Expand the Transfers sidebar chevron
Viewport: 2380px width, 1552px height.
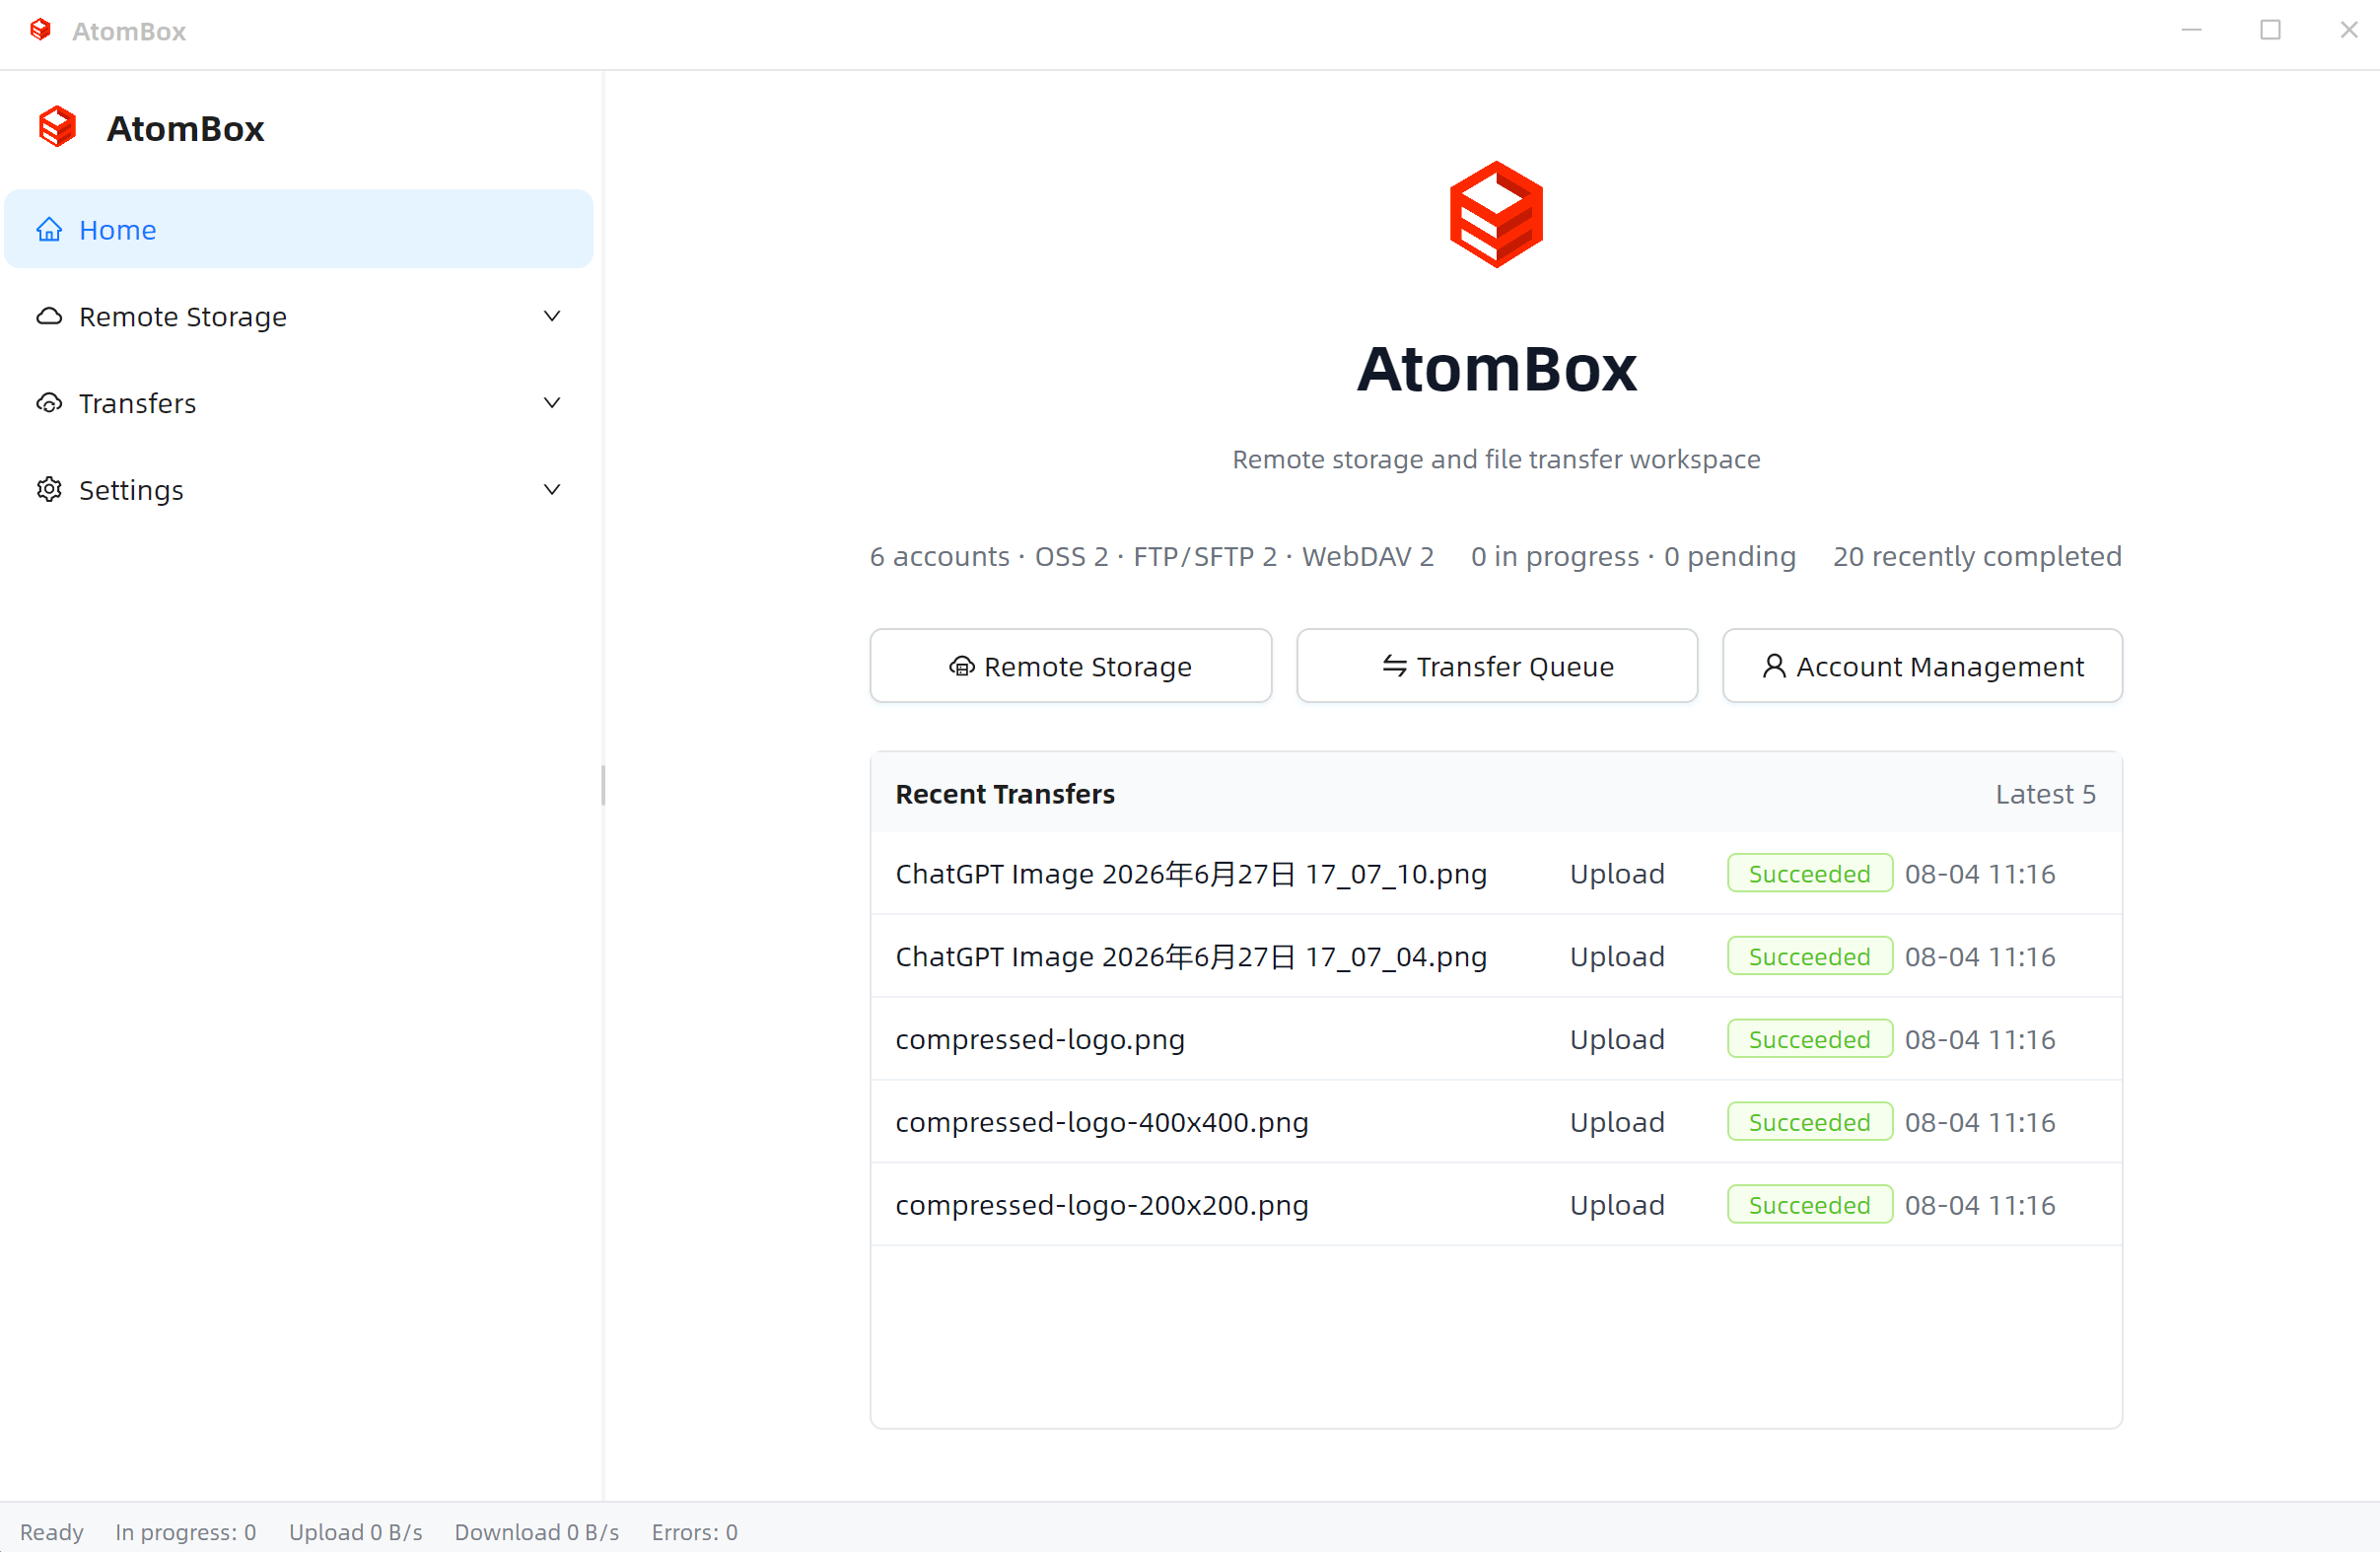coord(552,403)
